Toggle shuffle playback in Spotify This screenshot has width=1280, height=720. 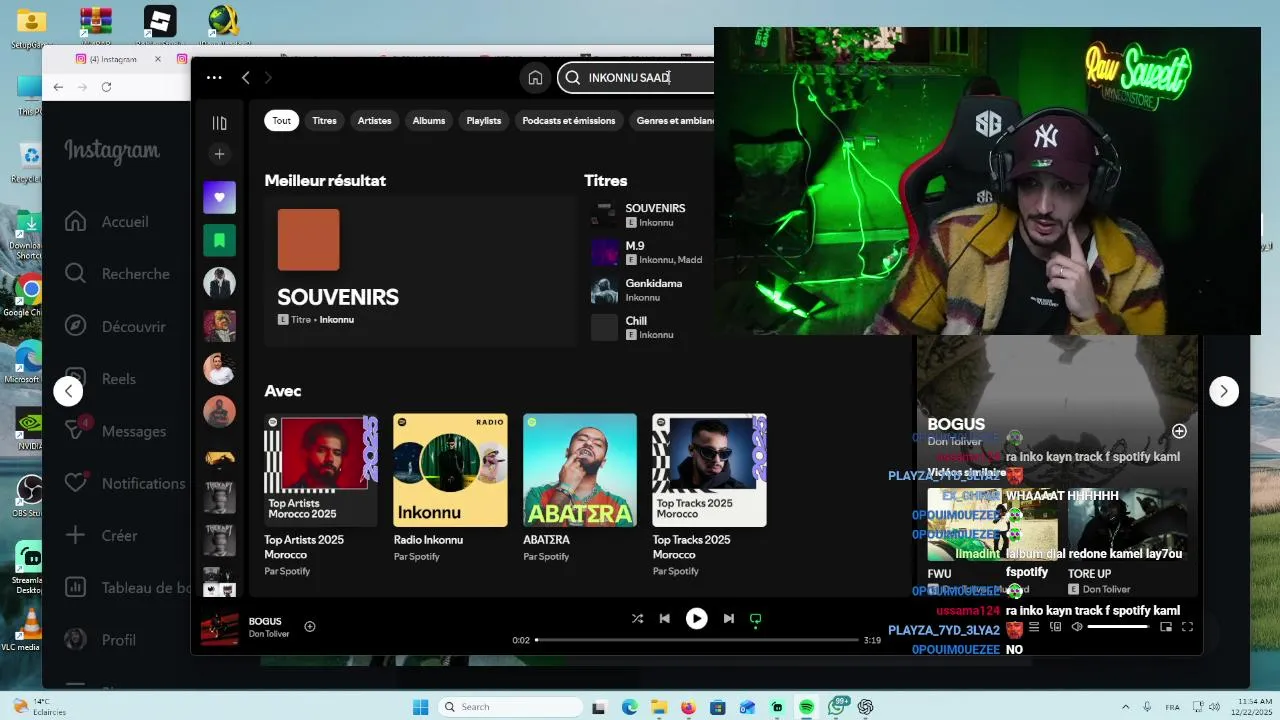pyautogui.click(x=637, y=619)
